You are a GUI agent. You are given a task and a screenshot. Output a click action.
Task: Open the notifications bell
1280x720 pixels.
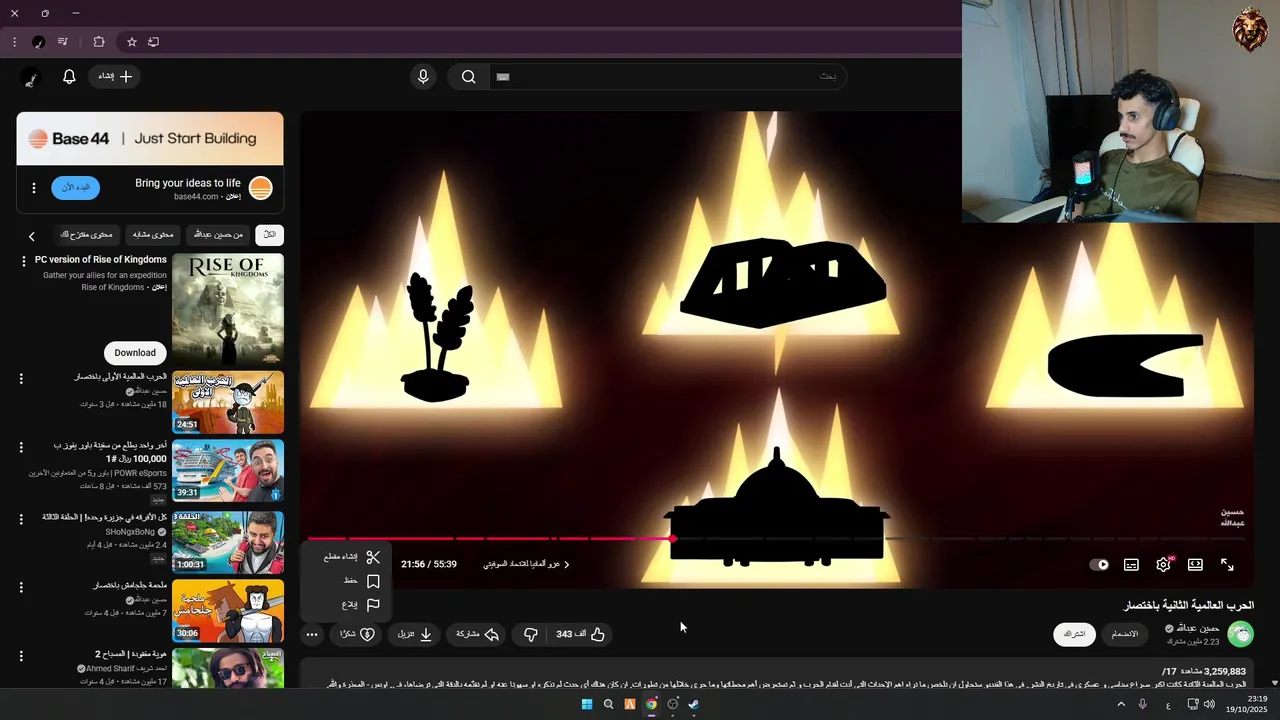69,76
